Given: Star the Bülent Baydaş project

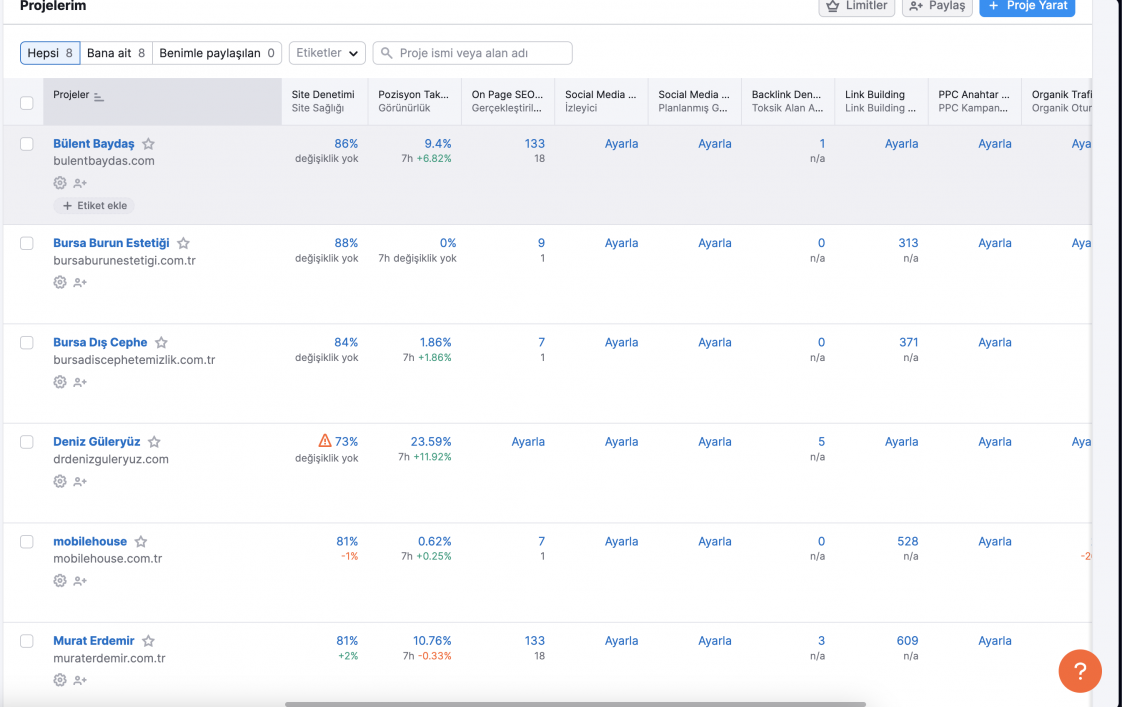Looking at the screenshot, I should point(149,144).
